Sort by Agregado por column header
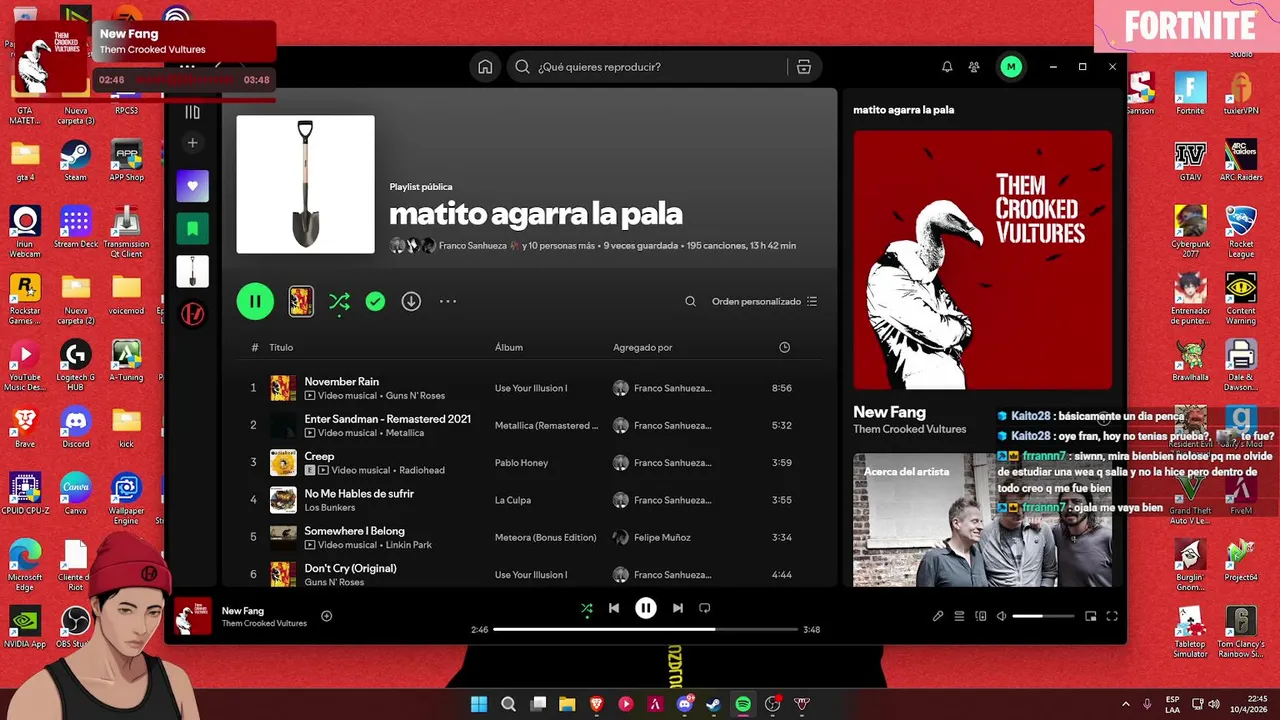 coord(643,347)
